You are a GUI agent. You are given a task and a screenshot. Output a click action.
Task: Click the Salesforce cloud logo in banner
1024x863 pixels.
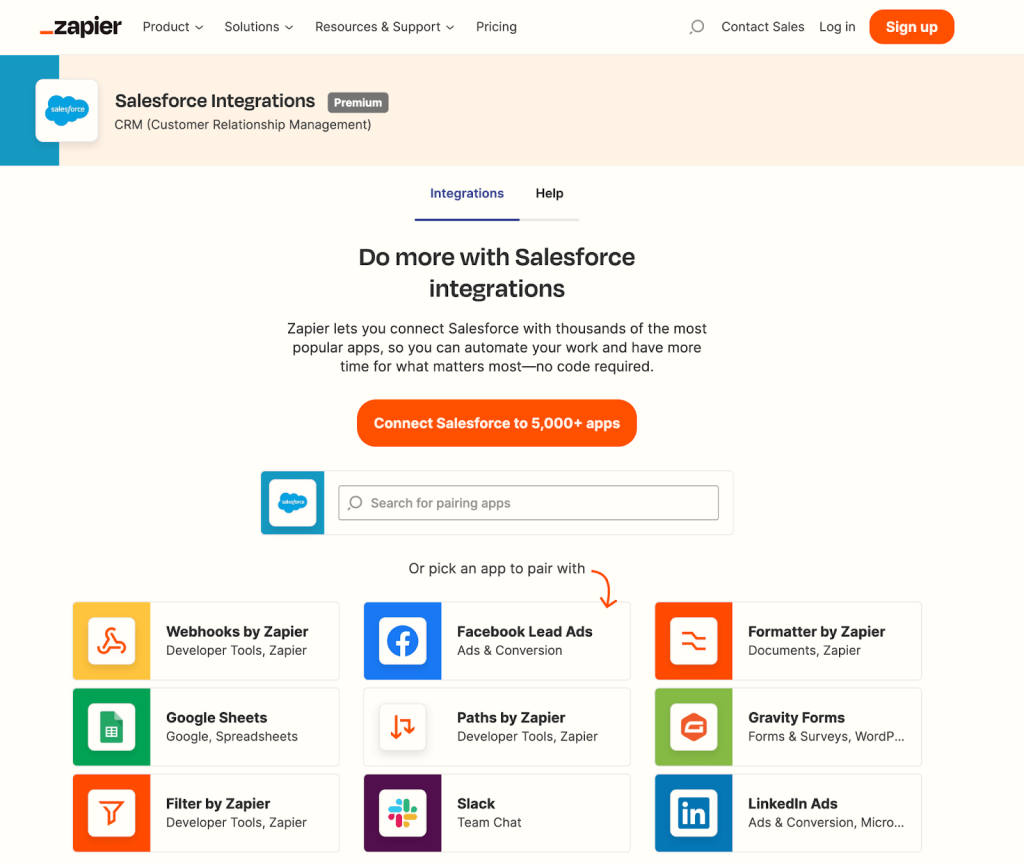point(67,110)
